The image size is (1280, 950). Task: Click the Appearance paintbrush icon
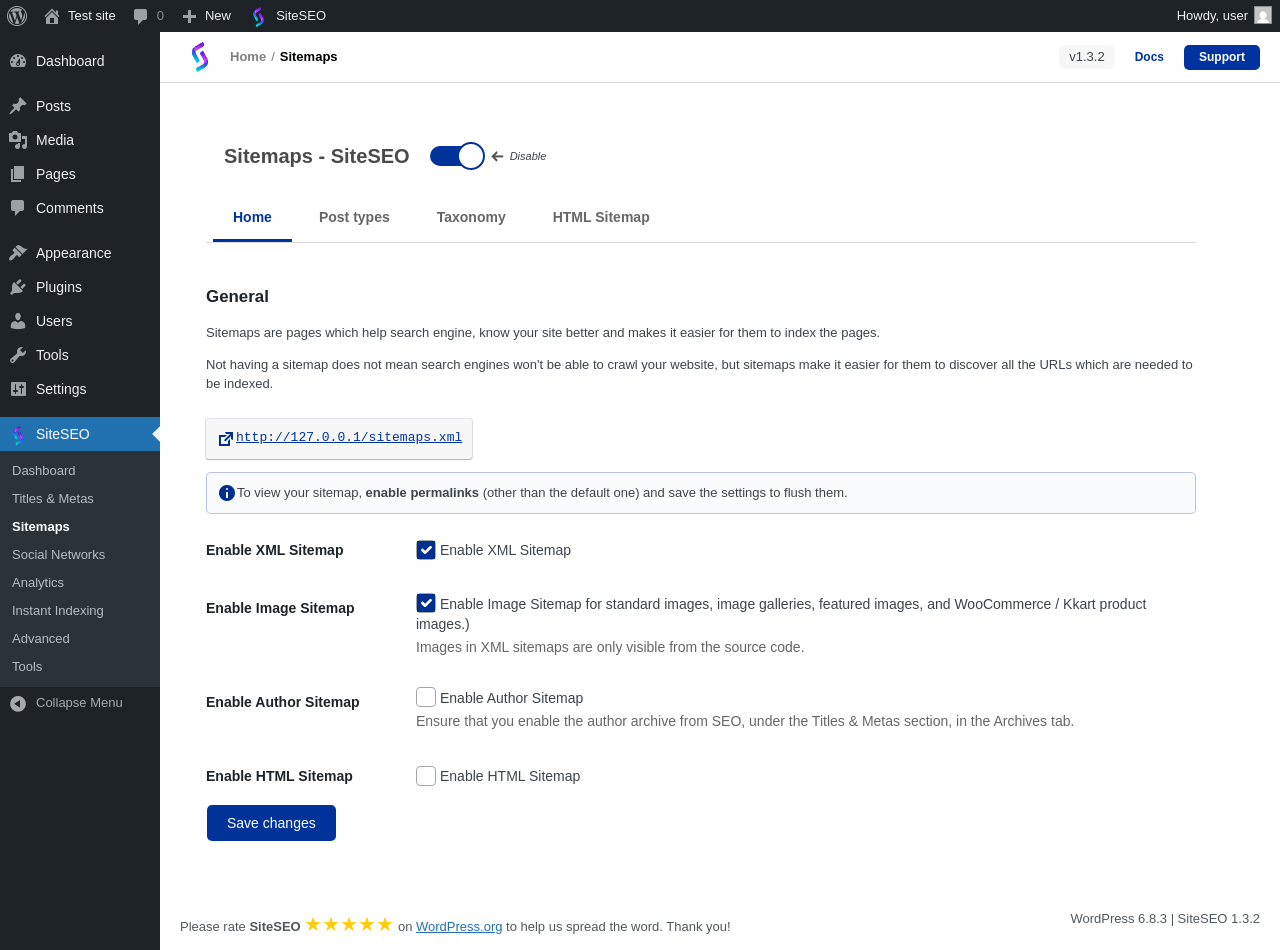18,253
